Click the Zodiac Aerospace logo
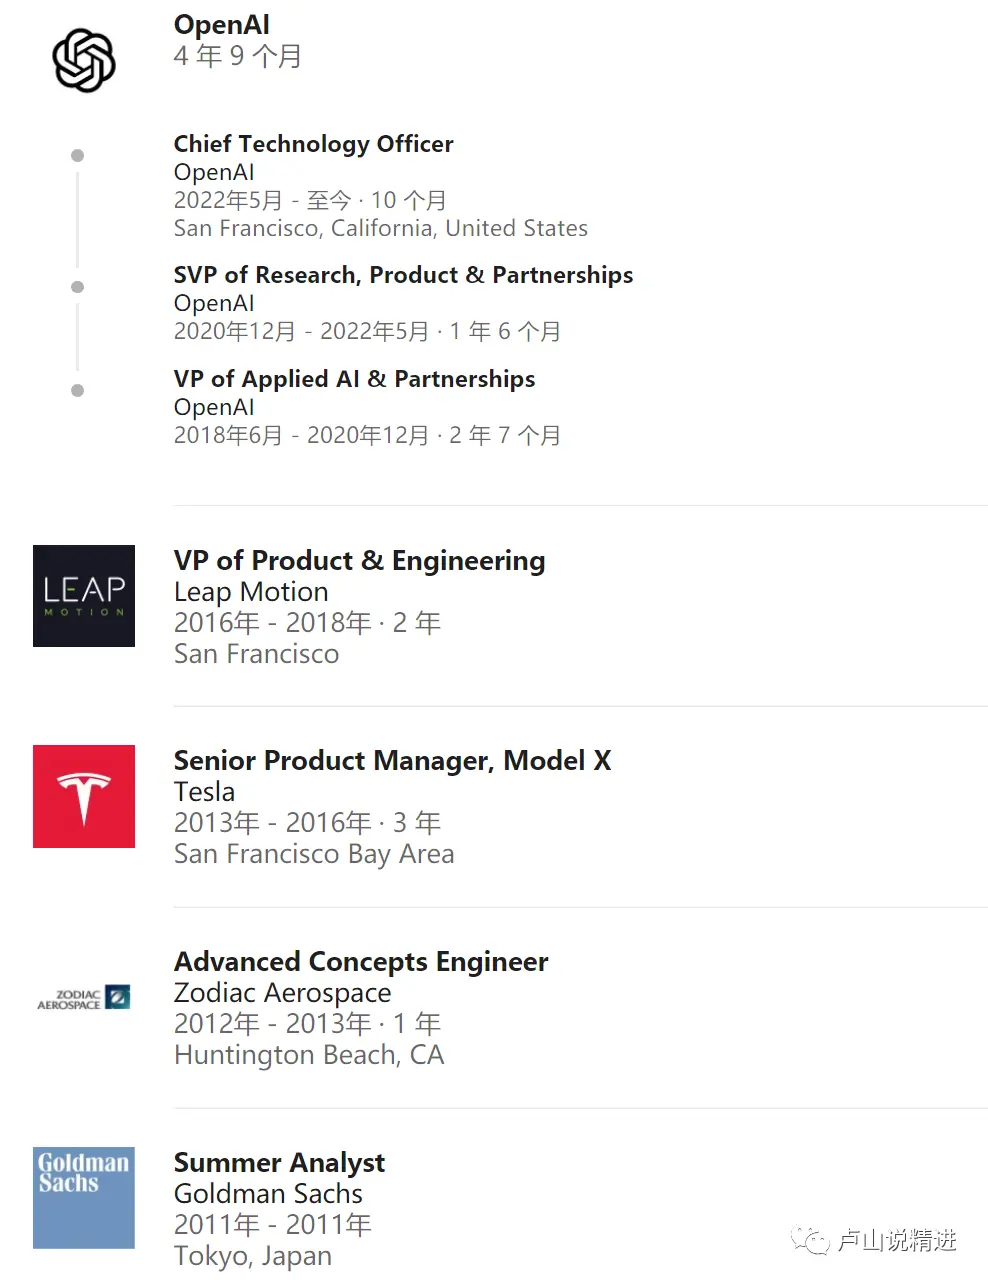 (84, 997)
